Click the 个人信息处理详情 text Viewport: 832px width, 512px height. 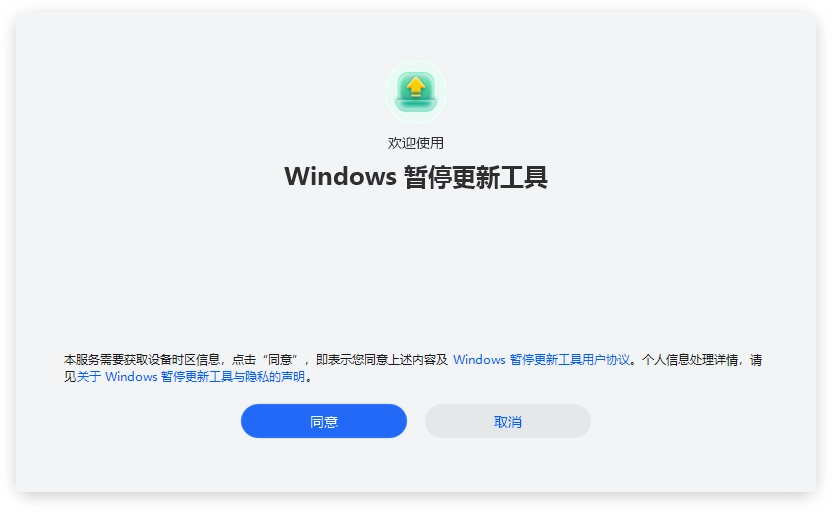click(x=690, y=360)
